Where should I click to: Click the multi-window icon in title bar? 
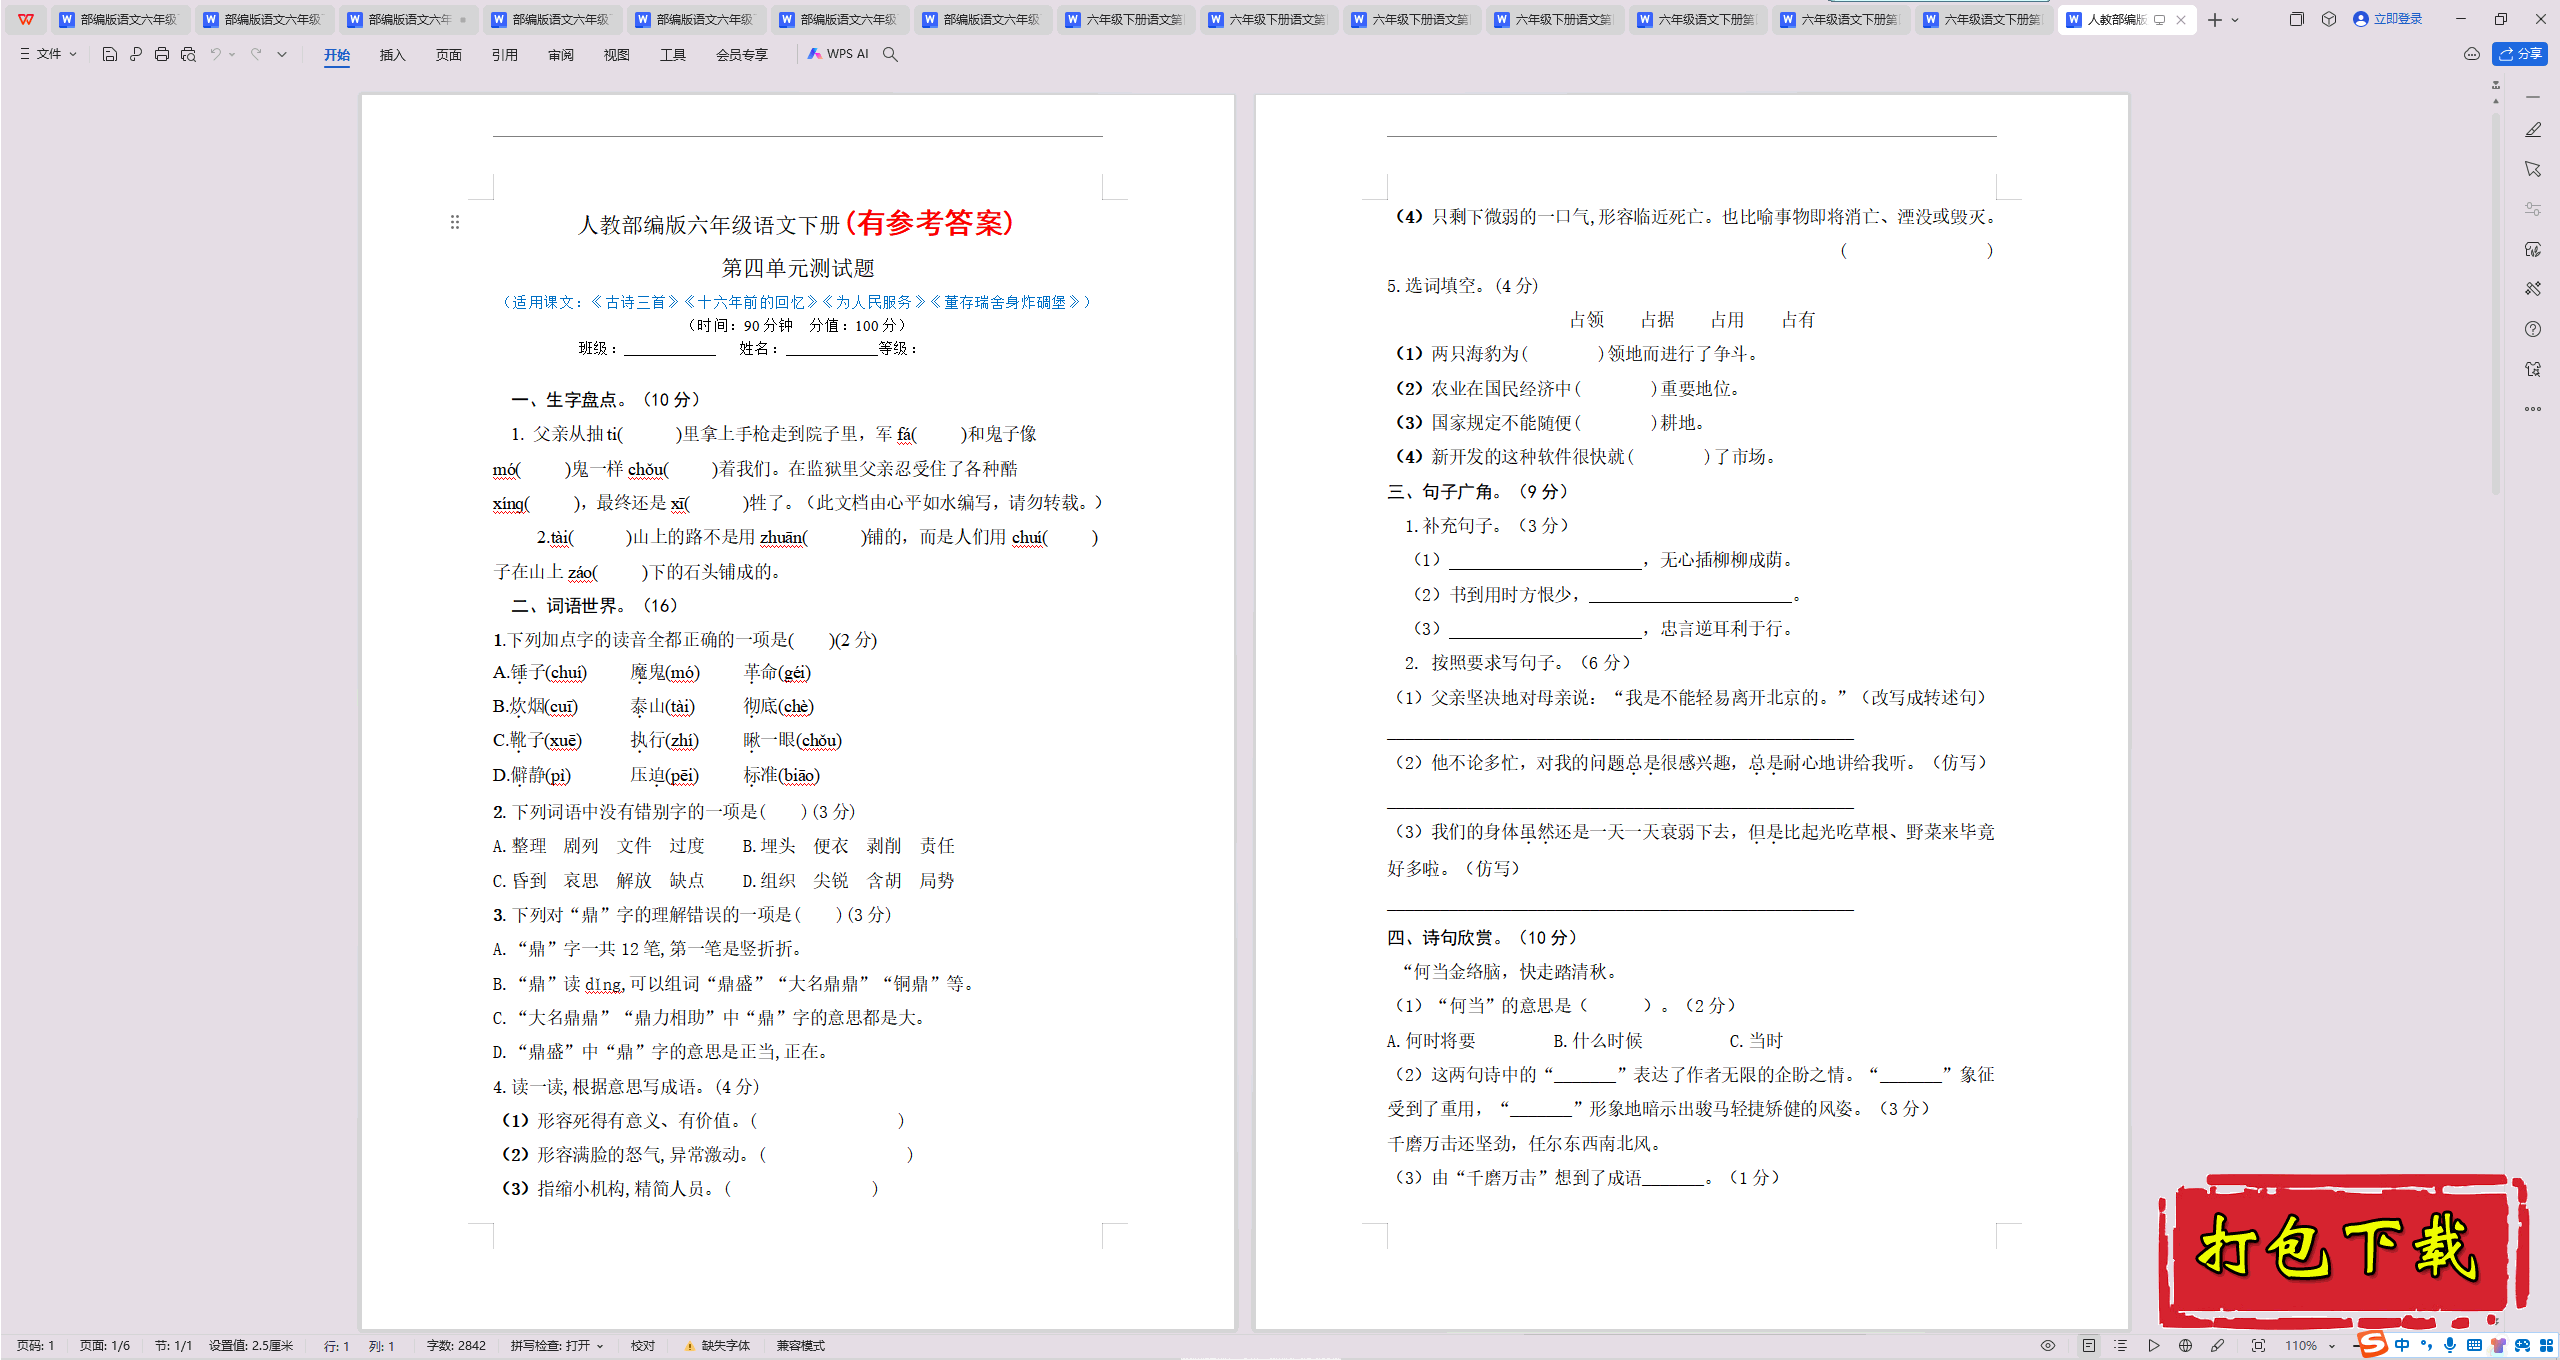coord(2296,19)
